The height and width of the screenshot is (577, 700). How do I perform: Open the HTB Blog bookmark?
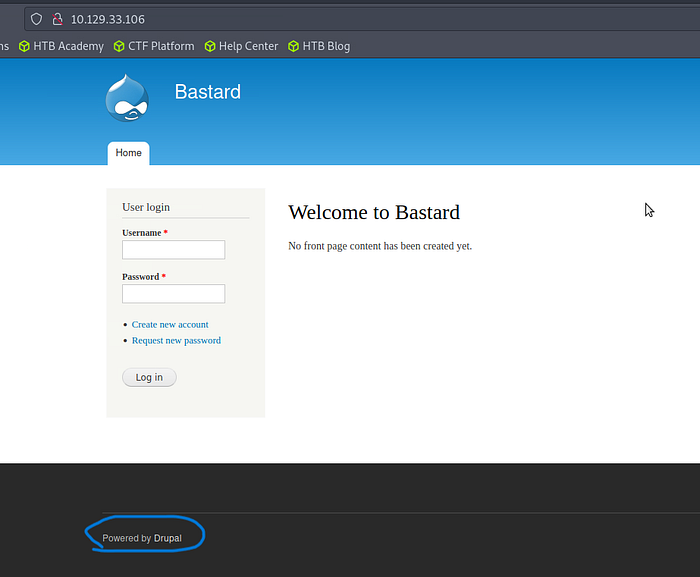tap(319, 46)
